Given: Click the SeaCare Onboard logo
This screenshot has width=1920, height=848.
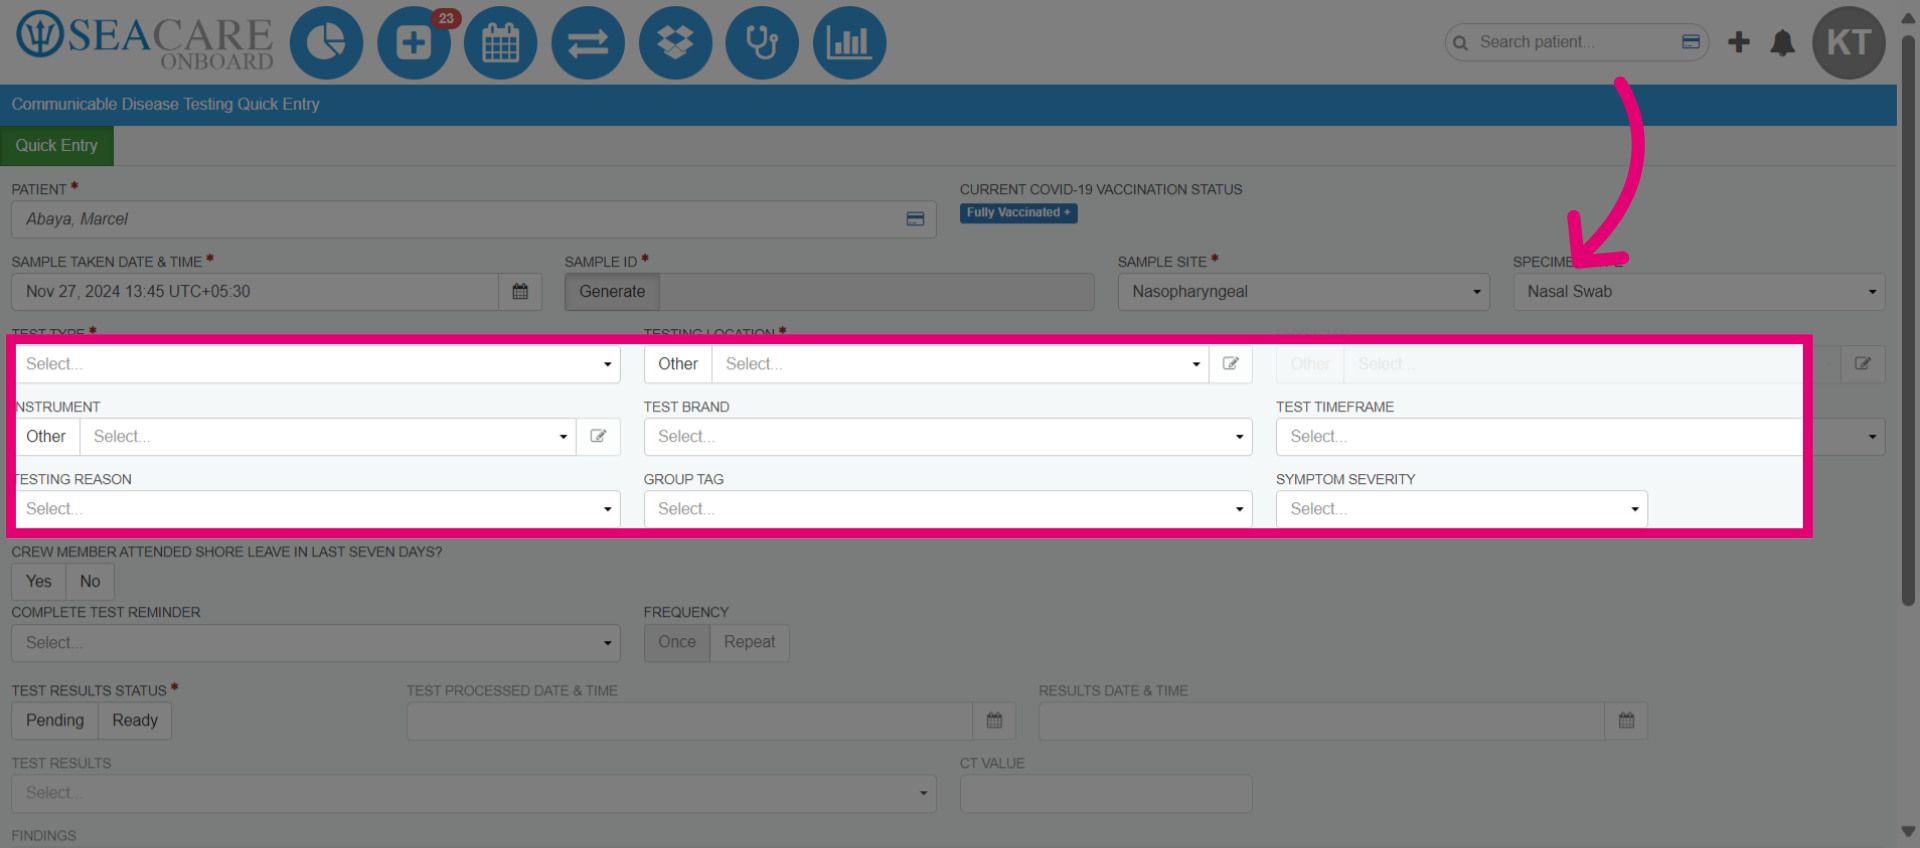Looking at the screenshot, I should 145,42.
